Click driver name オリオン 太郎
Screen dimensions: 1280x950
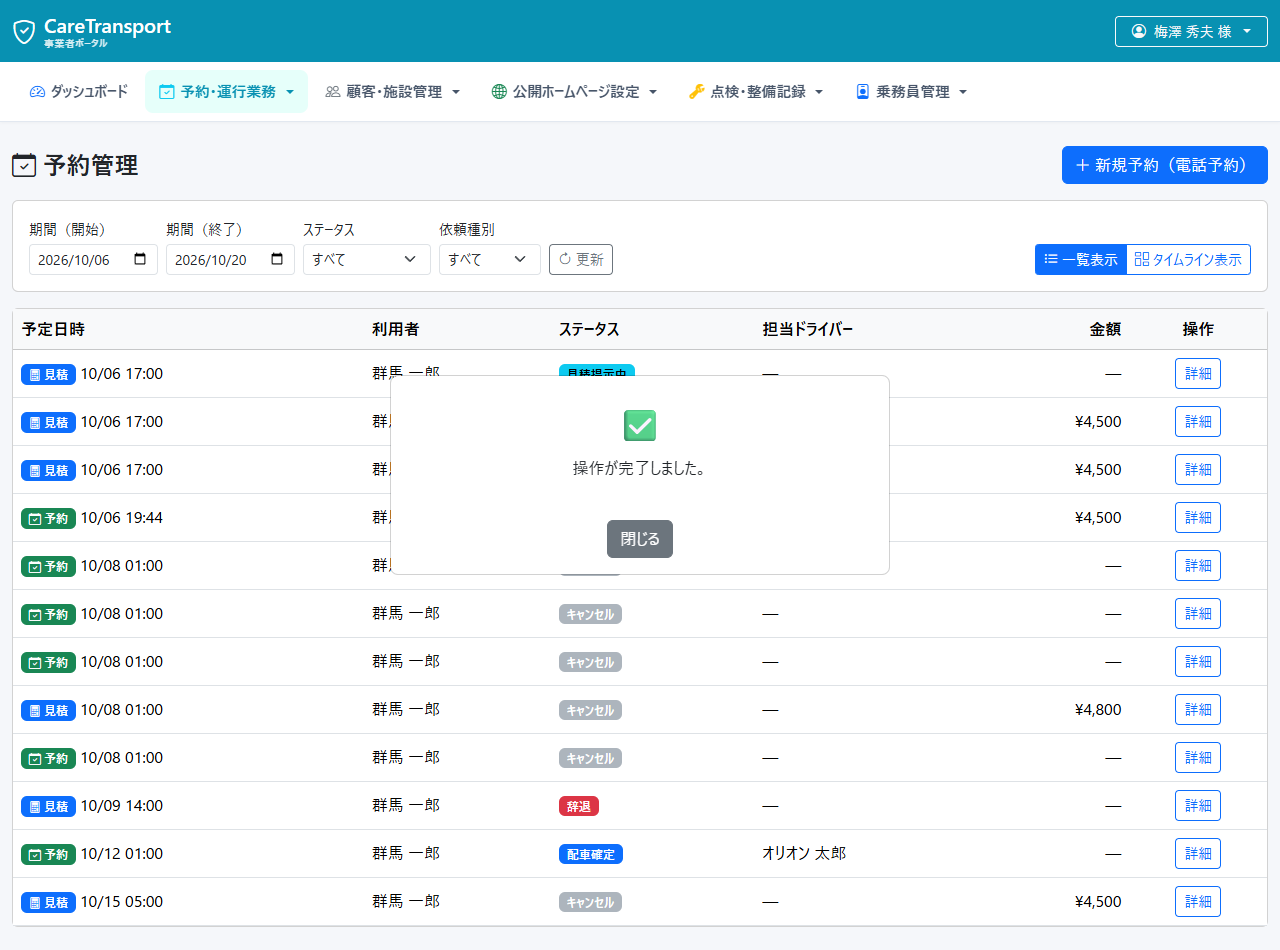coord(804,854)
